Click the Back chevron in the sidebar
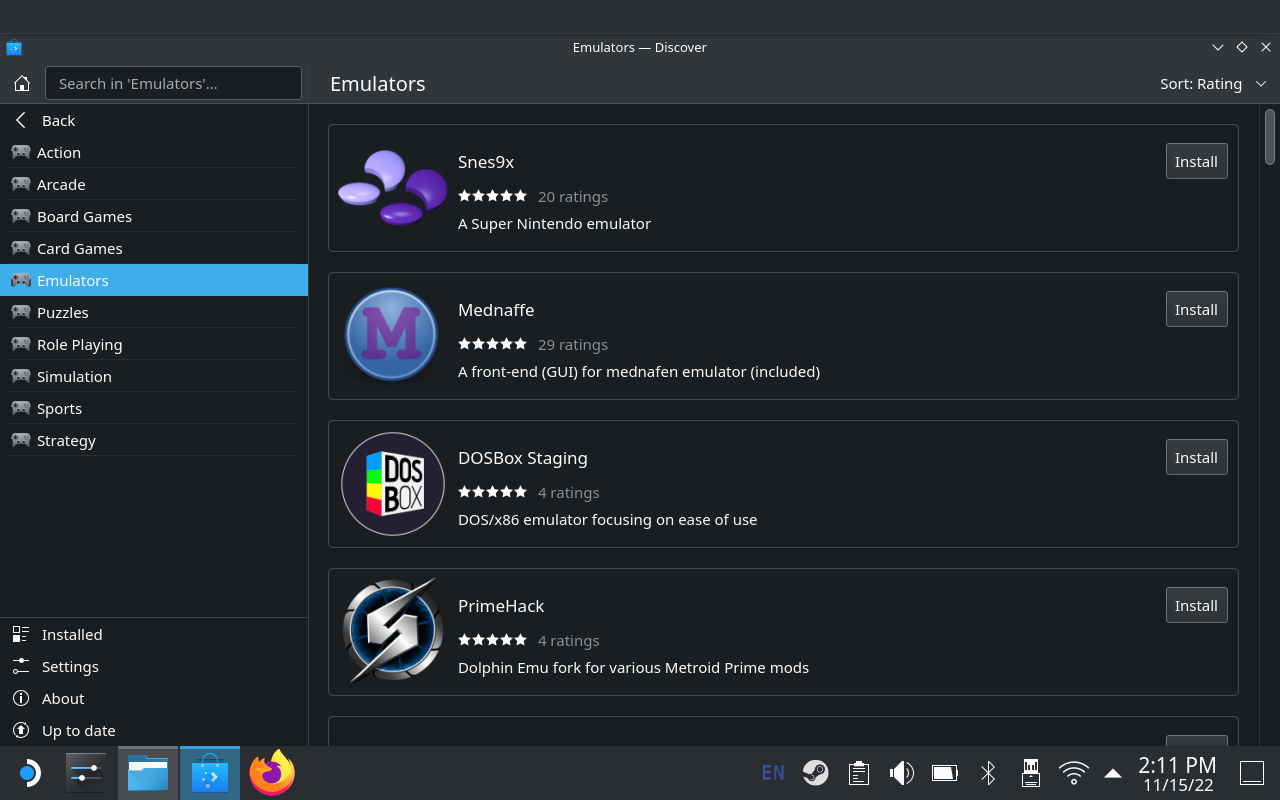Viewport: 1280px width, 800px height. (20, 120)
